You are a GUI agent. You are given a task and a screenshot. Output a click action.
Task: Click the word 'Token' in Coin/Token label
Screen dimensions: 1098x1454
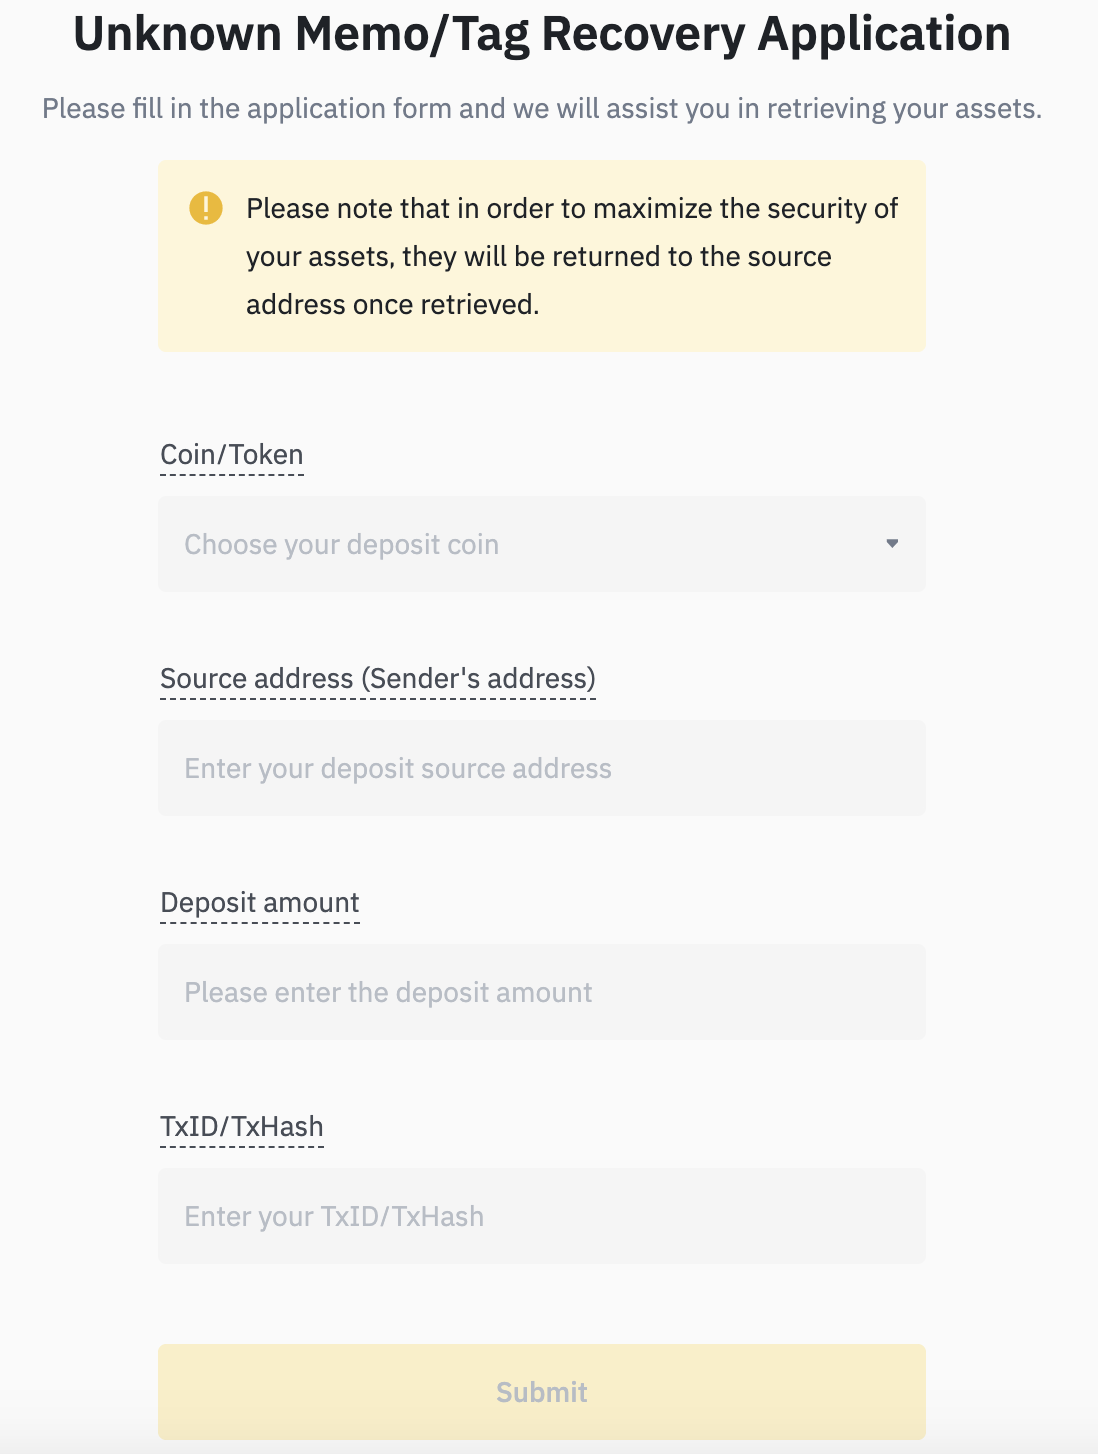267,455
